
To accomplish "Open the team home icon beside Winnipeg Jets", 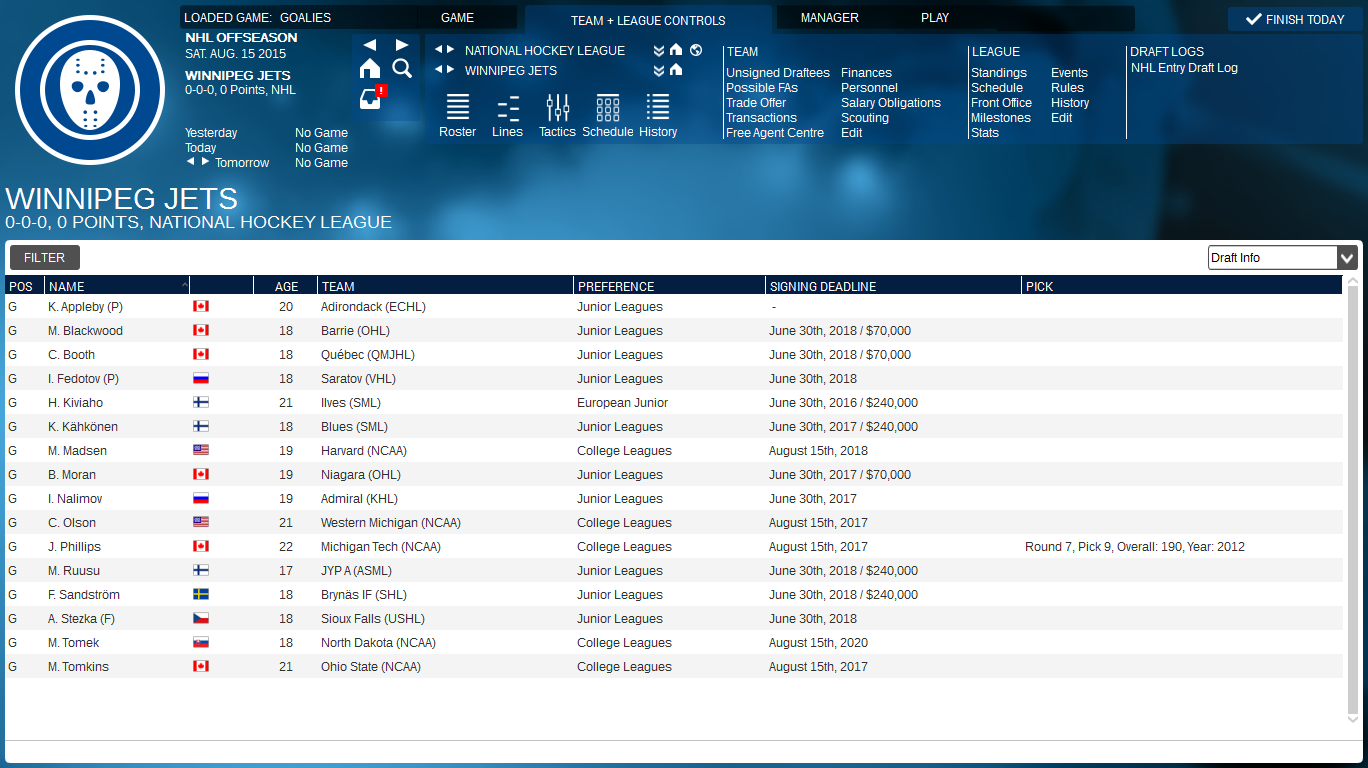I will 676,70.
